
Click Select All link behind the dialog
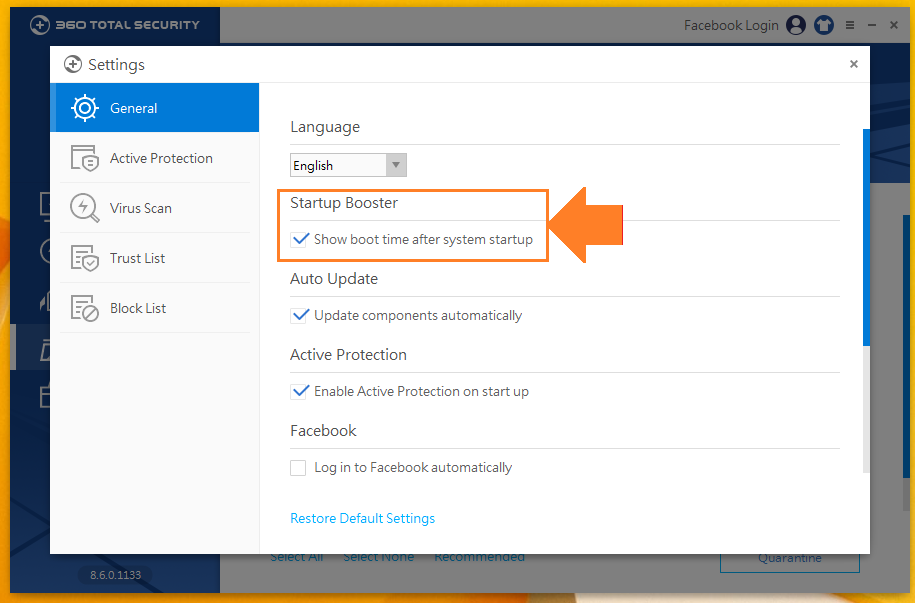click(296, 557)
